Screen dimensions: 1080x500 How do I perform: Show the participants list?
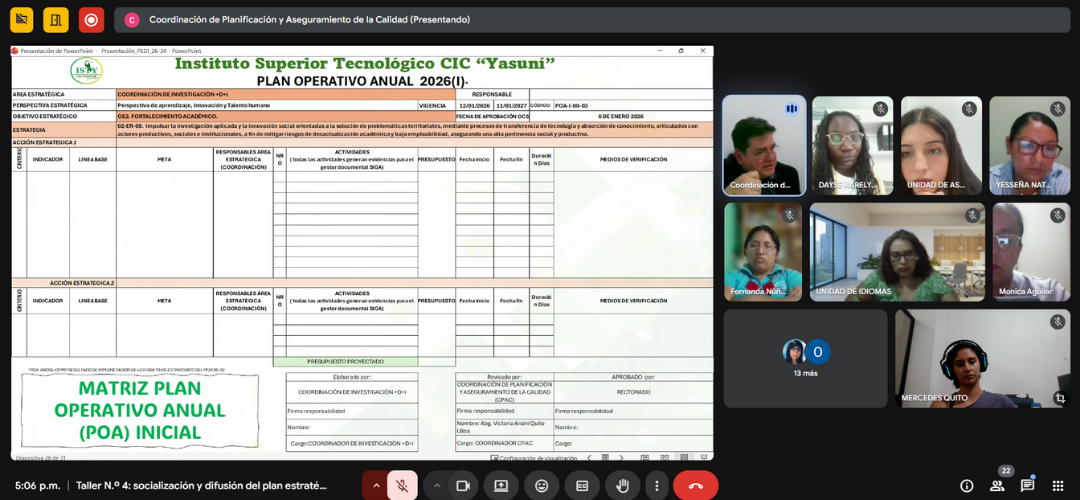coord(997,485)
